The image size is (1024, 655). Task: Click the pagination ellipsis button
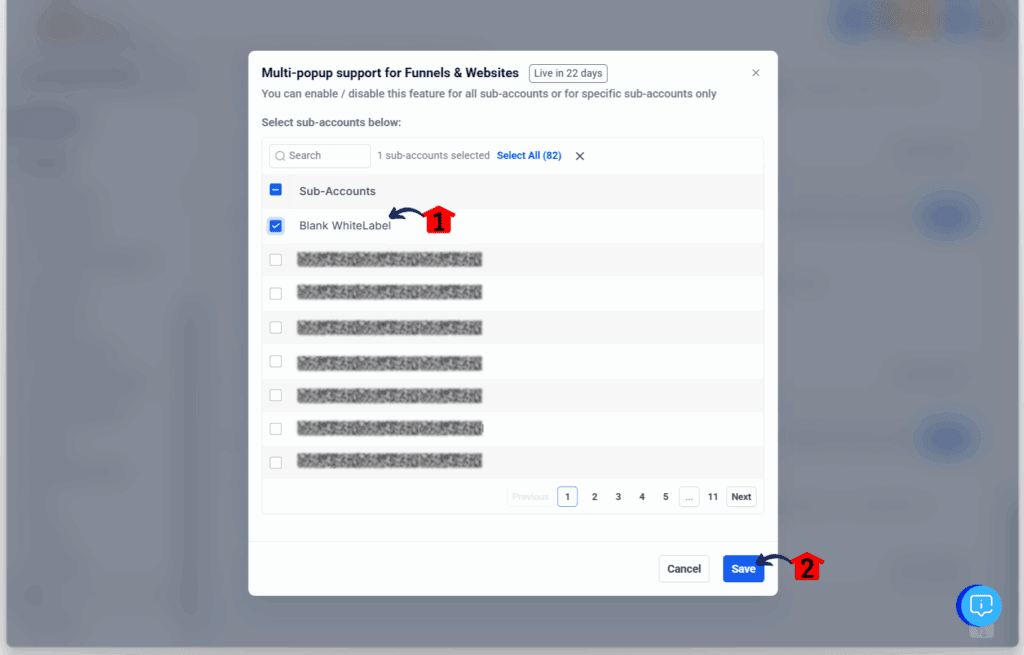pyautogui.click(x=689, y=497)
